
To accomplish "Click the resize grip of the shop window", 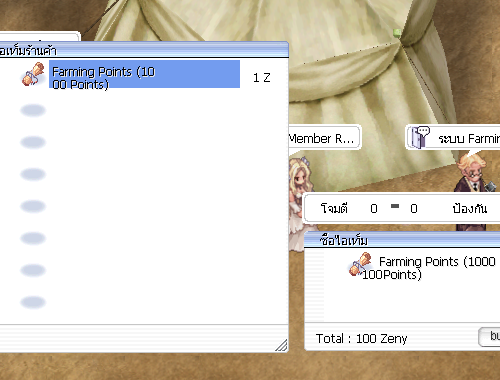I will (x=281, y=345).
